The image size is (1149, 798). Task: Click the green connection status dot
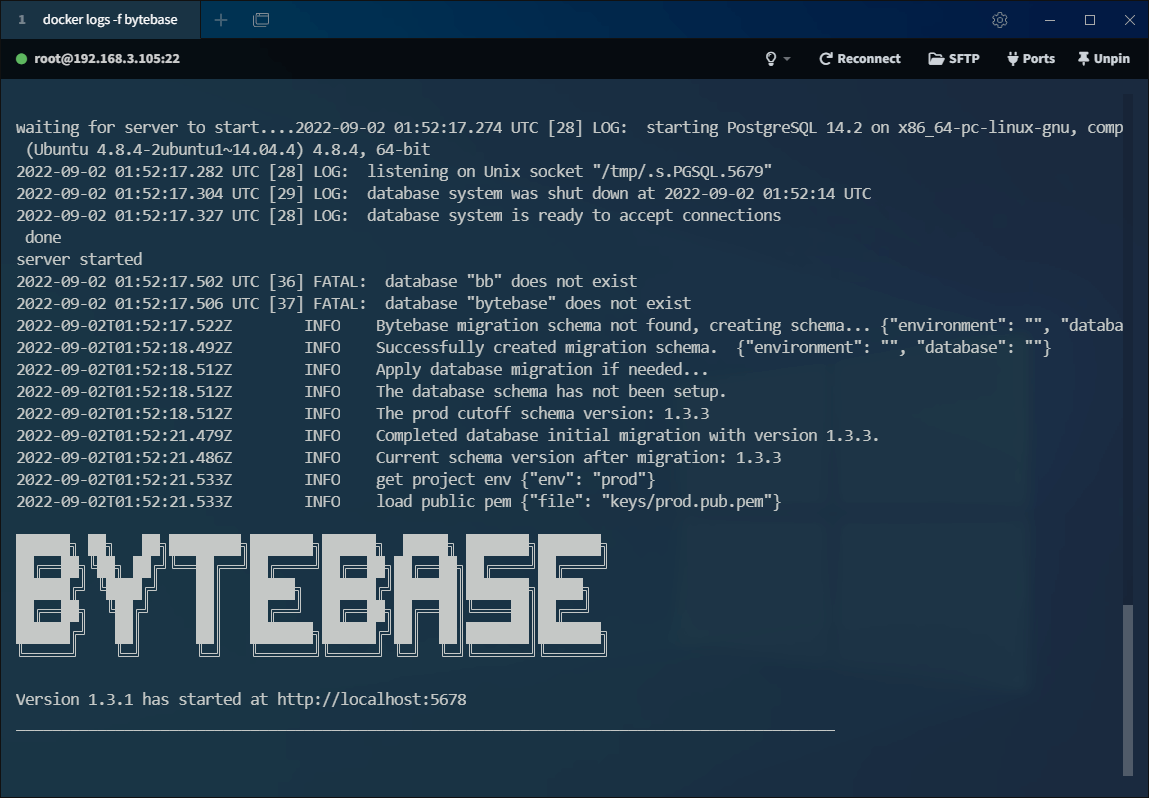[21, 59]
